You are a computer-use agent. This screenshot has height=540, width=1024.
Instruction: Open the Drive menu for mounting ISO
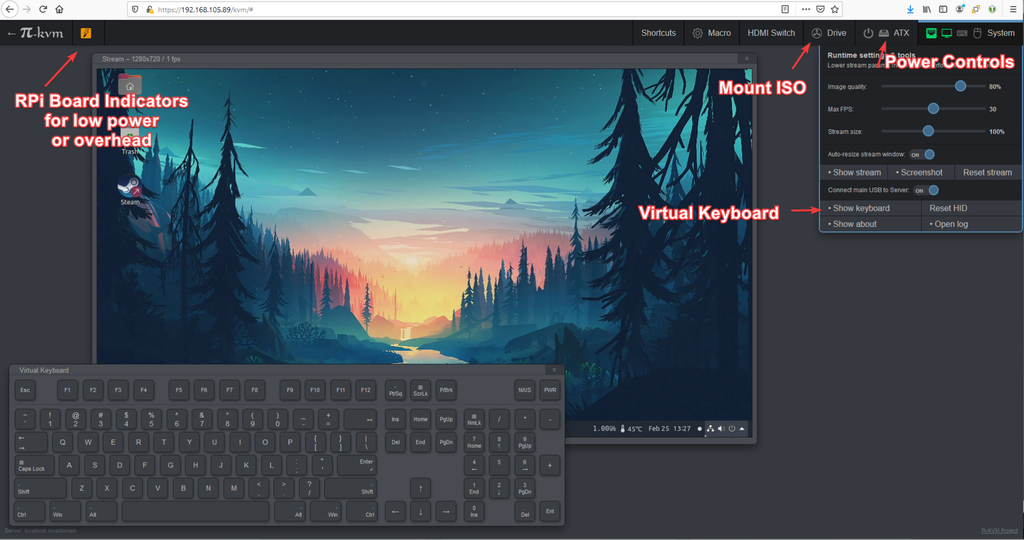tap(829, 33)
